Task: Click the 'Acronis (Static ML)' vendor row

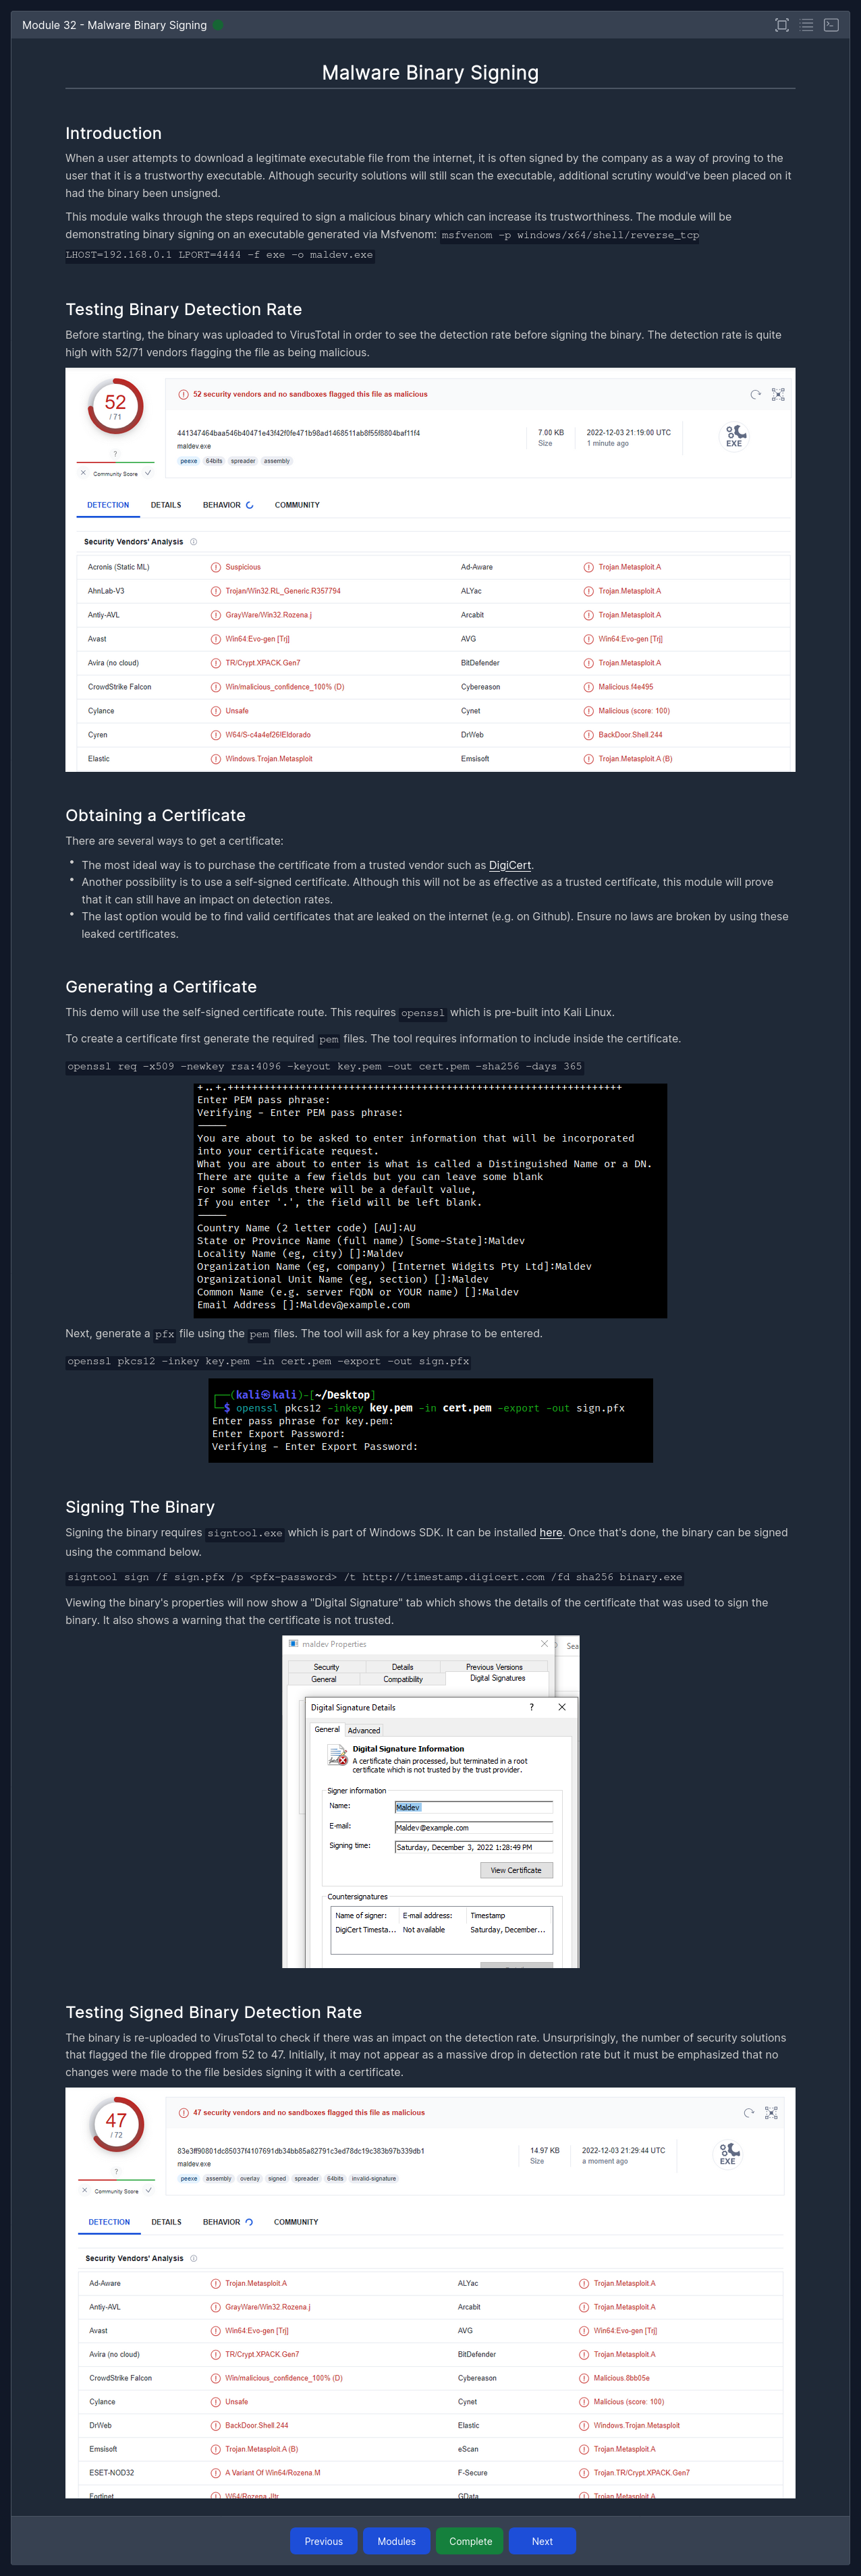Action: coord(118,567)
